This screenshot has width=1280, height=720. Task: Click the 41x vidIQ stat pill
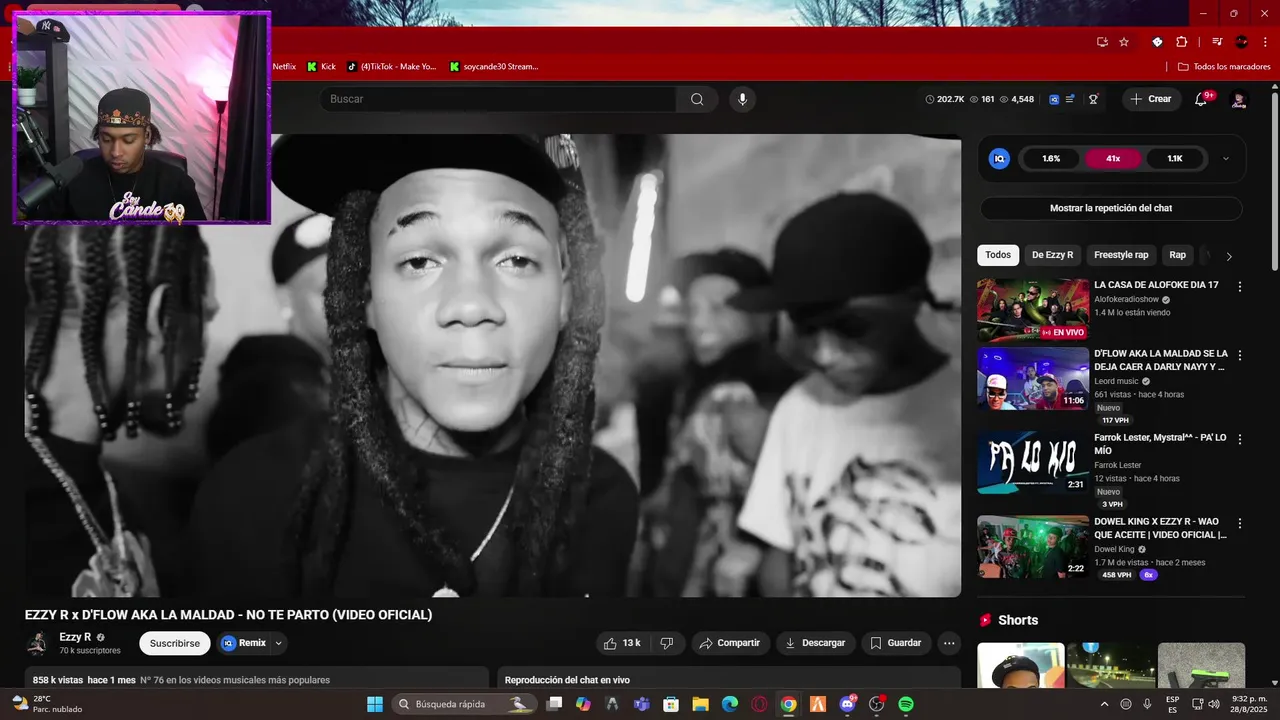[x=1113, y=158]
